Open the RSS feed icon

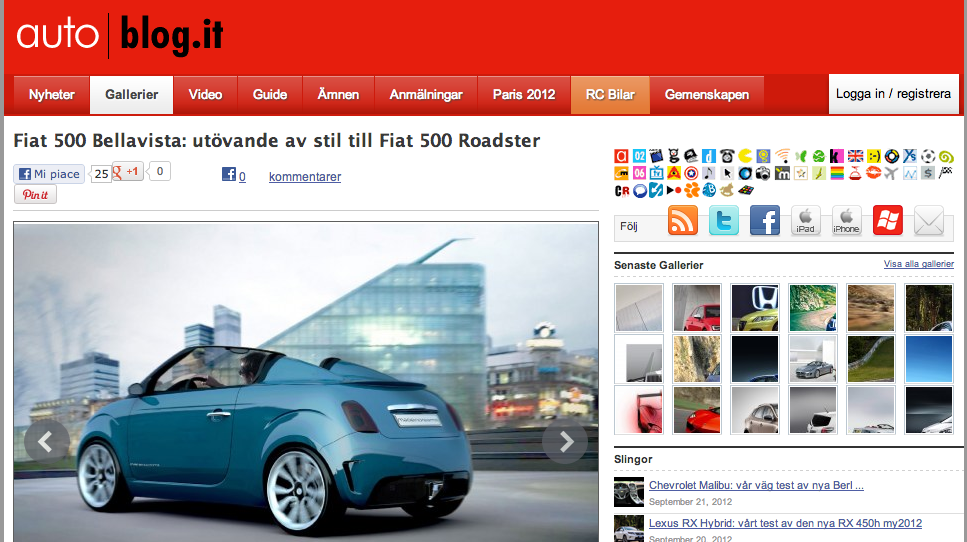pos(683,221)
